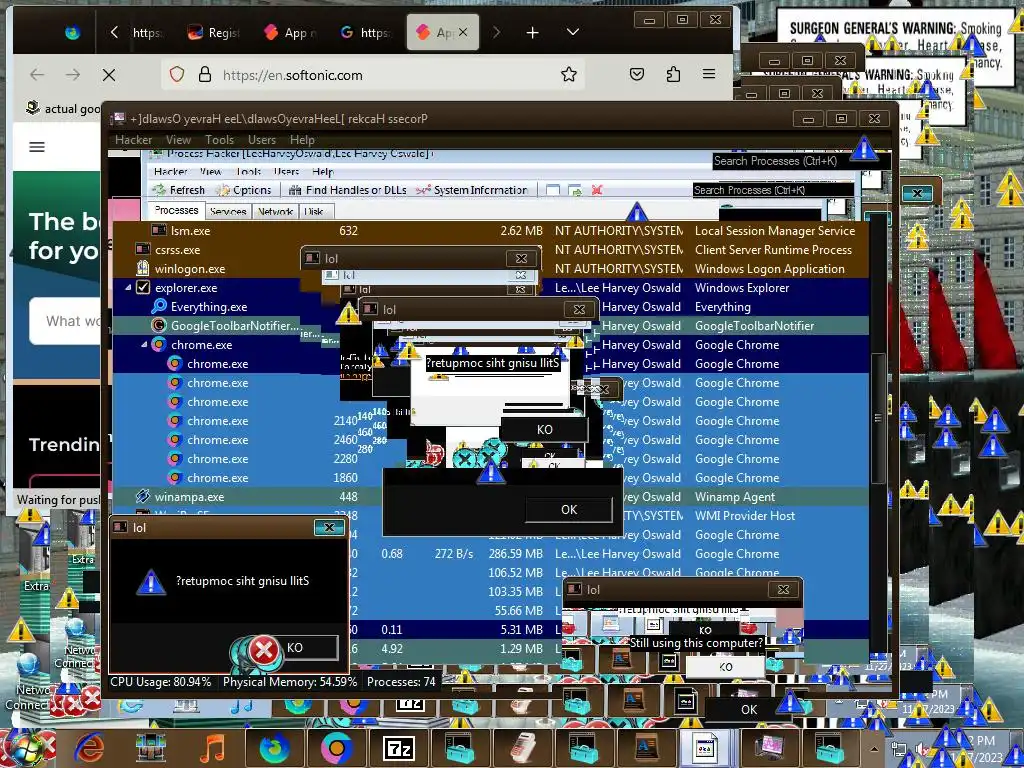Viewport: 1024px width, 768px height.
Task: Select Everything.exe magnifier icon
Action: tap(159, 306)
